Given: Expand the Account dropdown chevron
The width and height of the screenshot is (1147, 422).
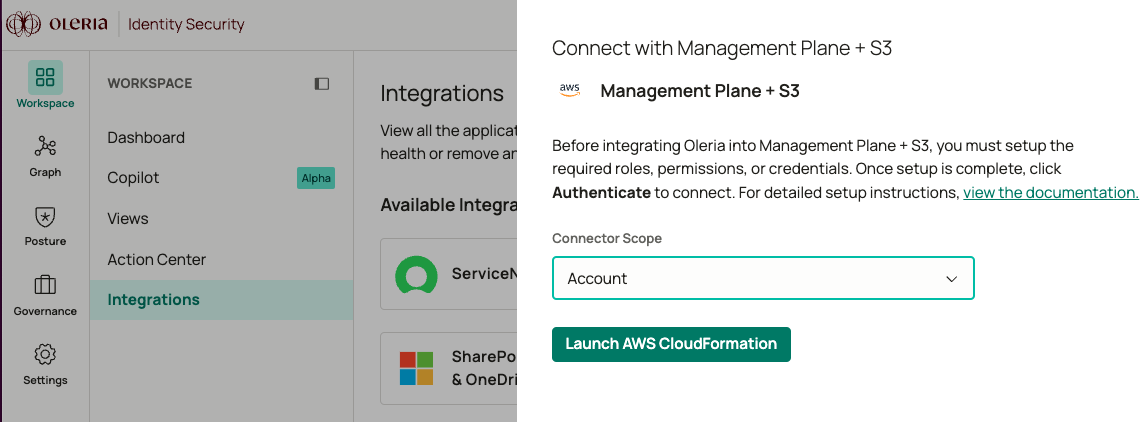Looking at the screenshot, I should (x=952, y=279).
